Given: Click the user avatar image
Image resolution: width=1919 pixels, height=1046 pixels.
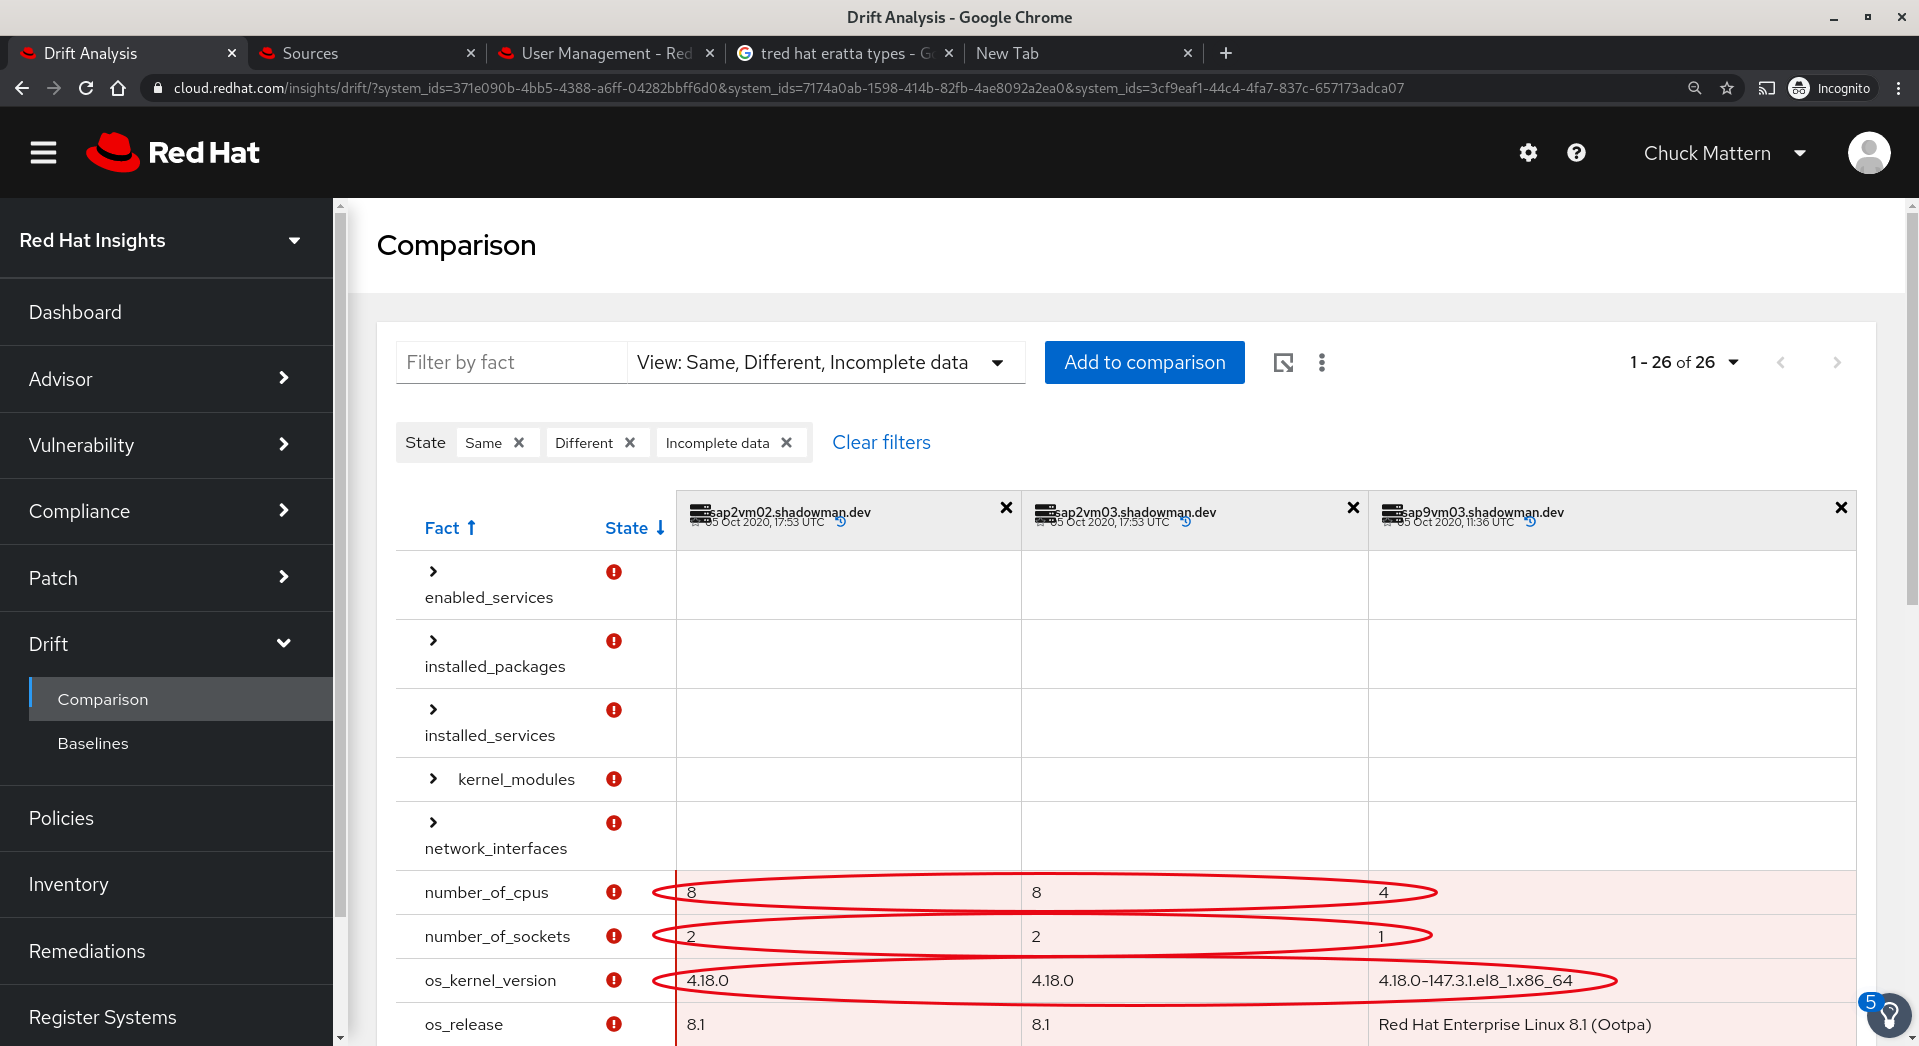Looking at the screenshot, I should coord(1869,153).
